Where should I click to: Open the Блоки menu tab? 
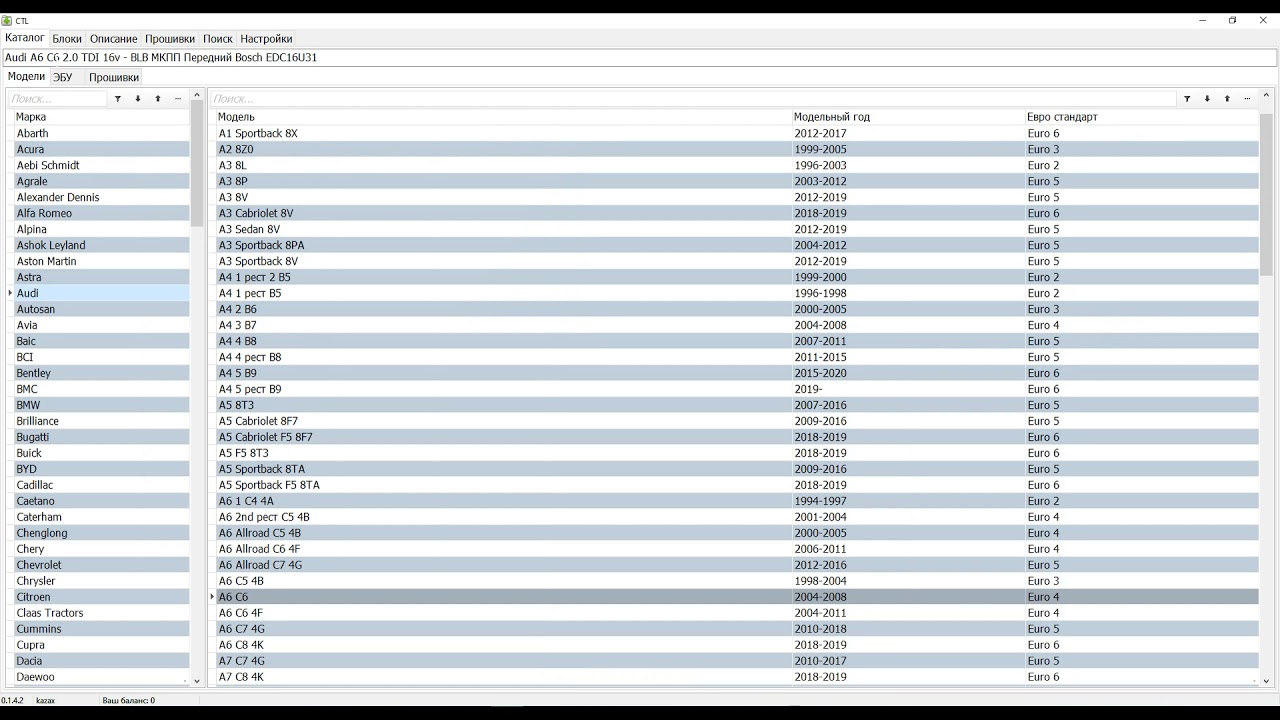67,39
